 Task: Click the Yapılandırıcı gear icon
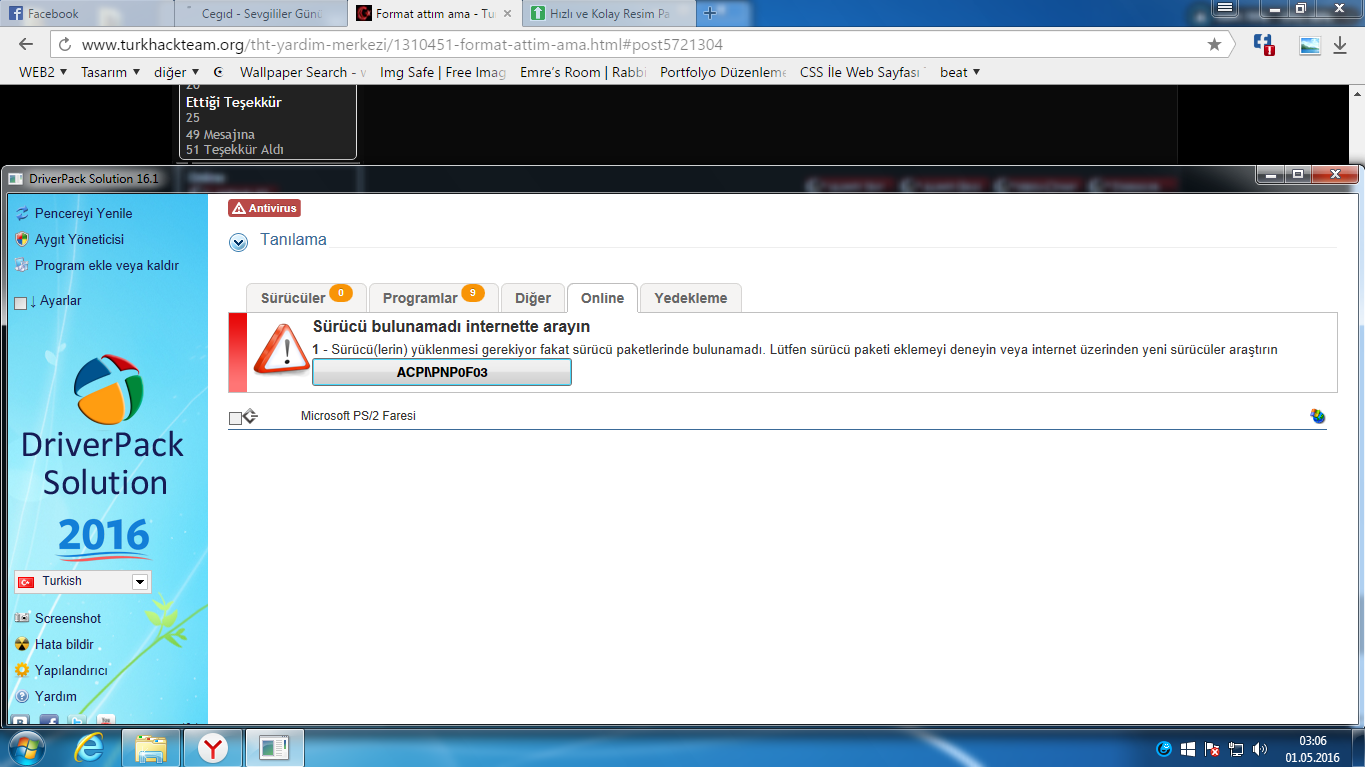pyautogui.click(x=22, y=670)
